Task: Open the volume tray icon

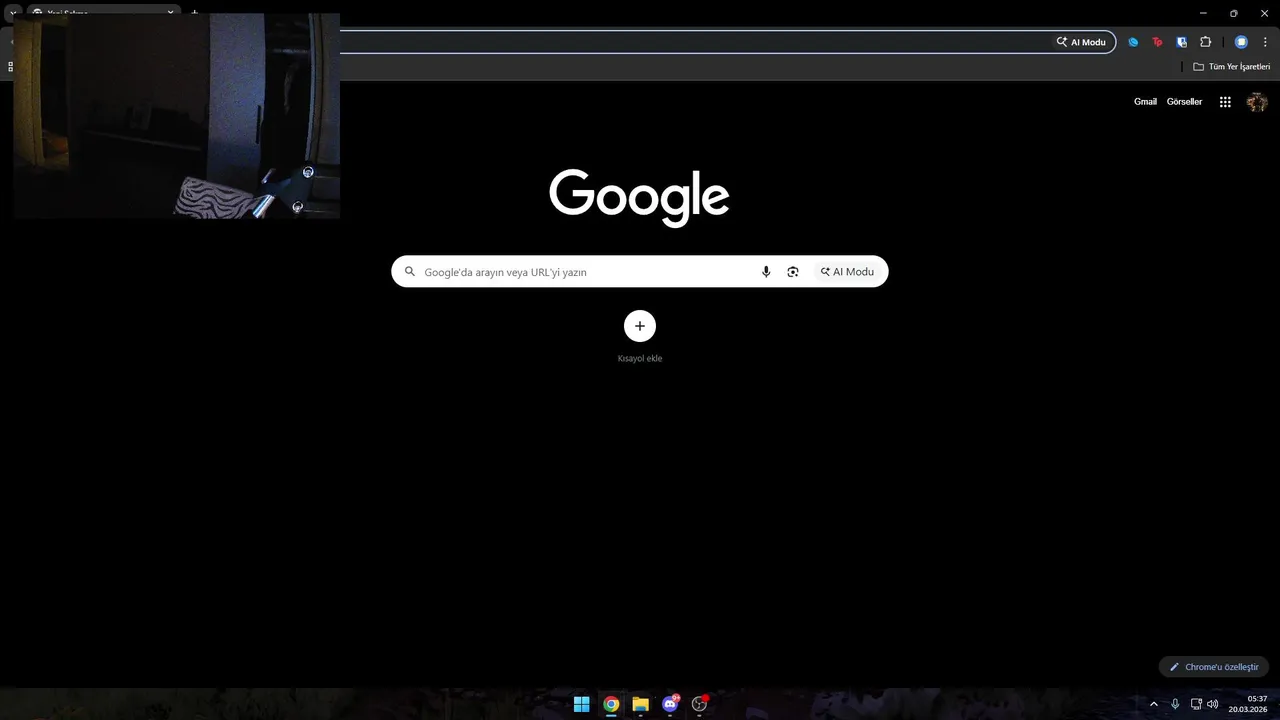Action: pyautogui.click(x=1213, y=704)
